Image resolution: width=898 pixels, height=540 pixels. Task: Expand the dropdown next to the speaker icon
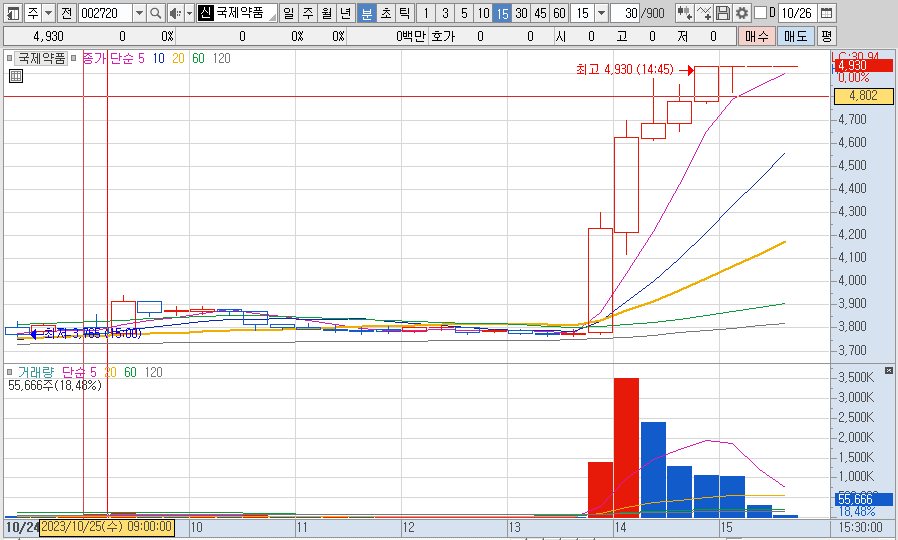pos(190,13)
